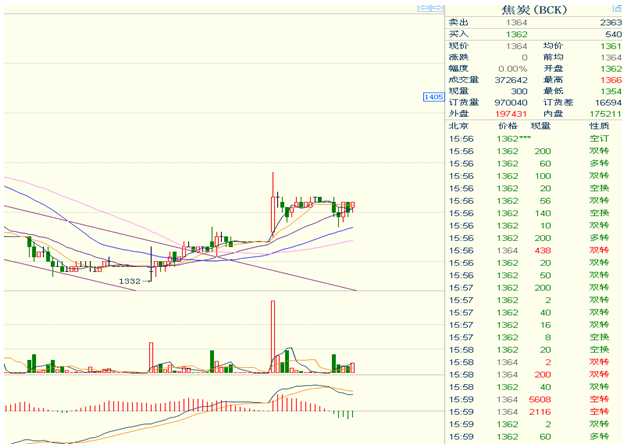Click the 幅度 value 0.00%

tap(513, 69)
